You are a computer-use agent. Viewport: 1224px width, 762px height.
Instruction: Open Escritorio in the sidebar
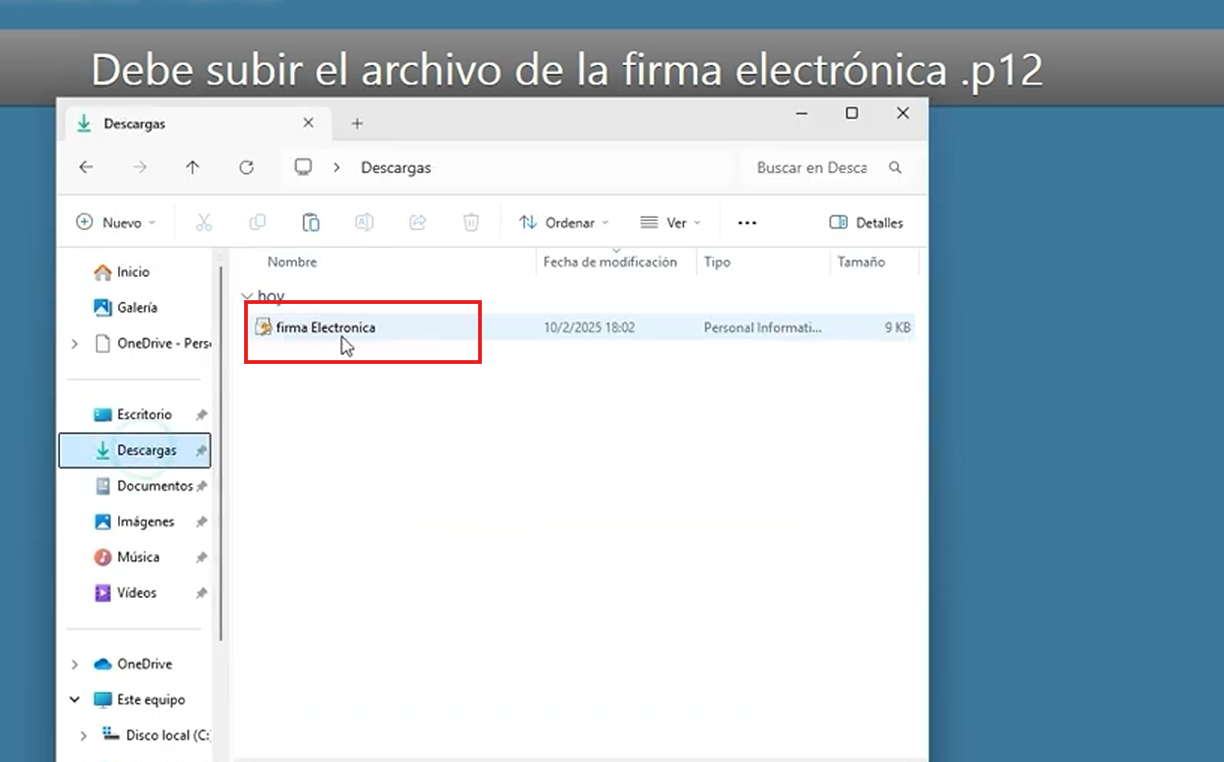tap(144, 414)
